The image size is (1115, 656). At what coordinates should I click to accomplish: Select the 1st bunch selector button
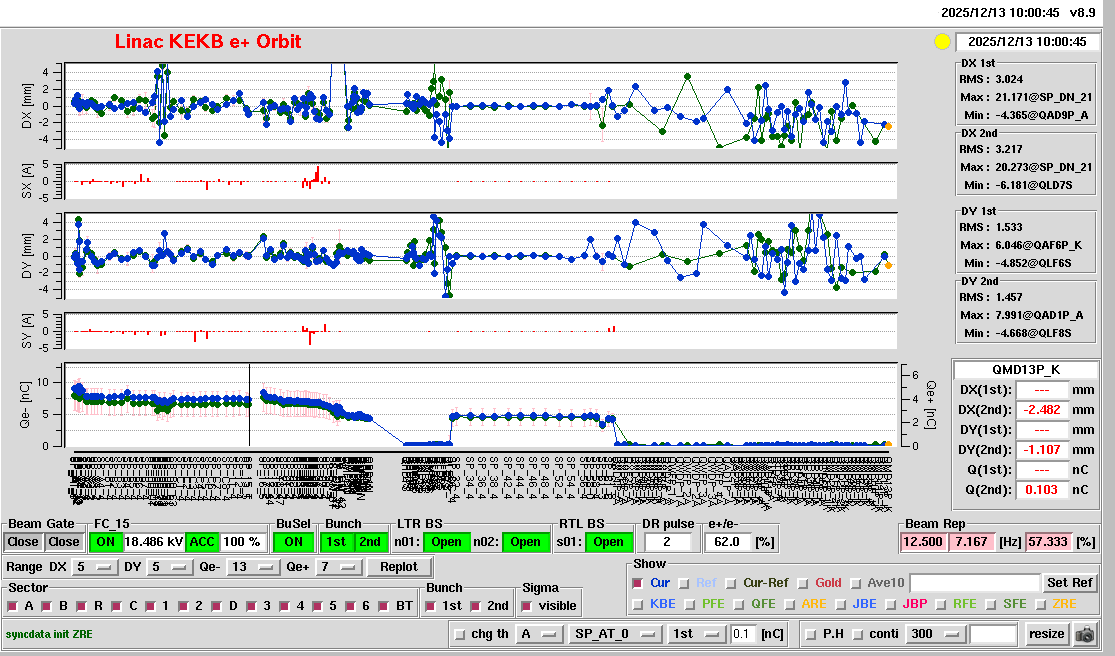pos(337,542)
